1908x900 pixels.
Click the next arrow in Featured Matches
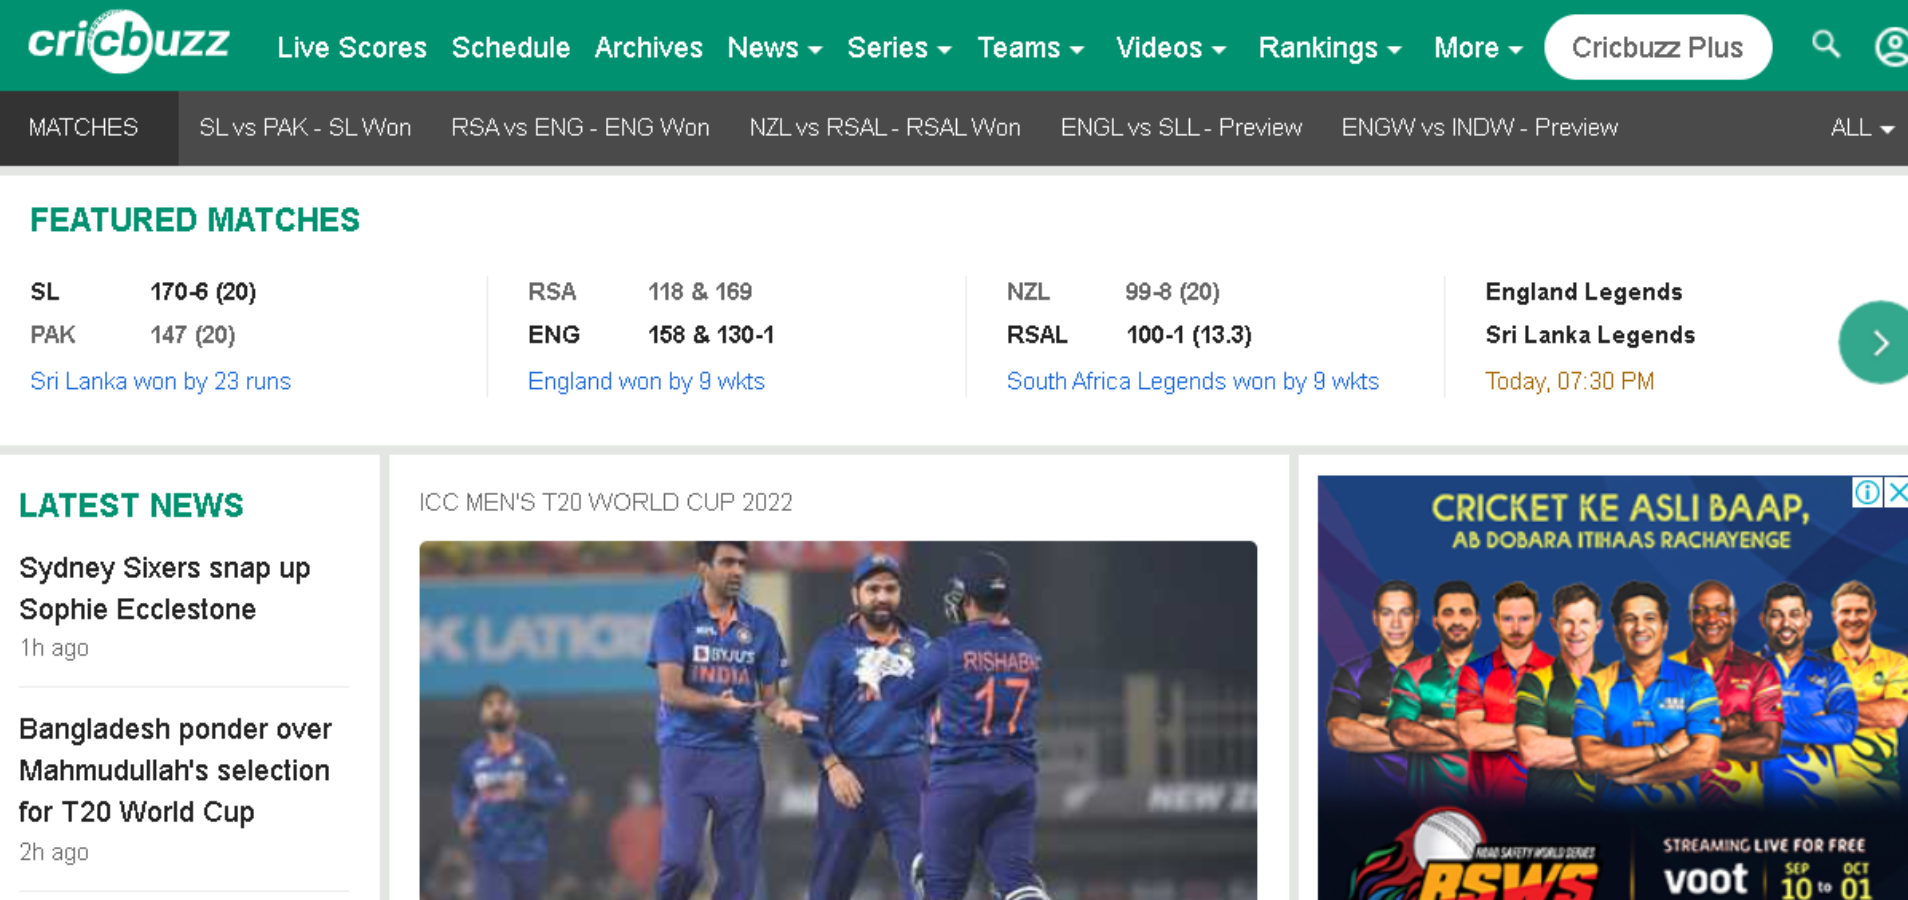point(1878,343)
